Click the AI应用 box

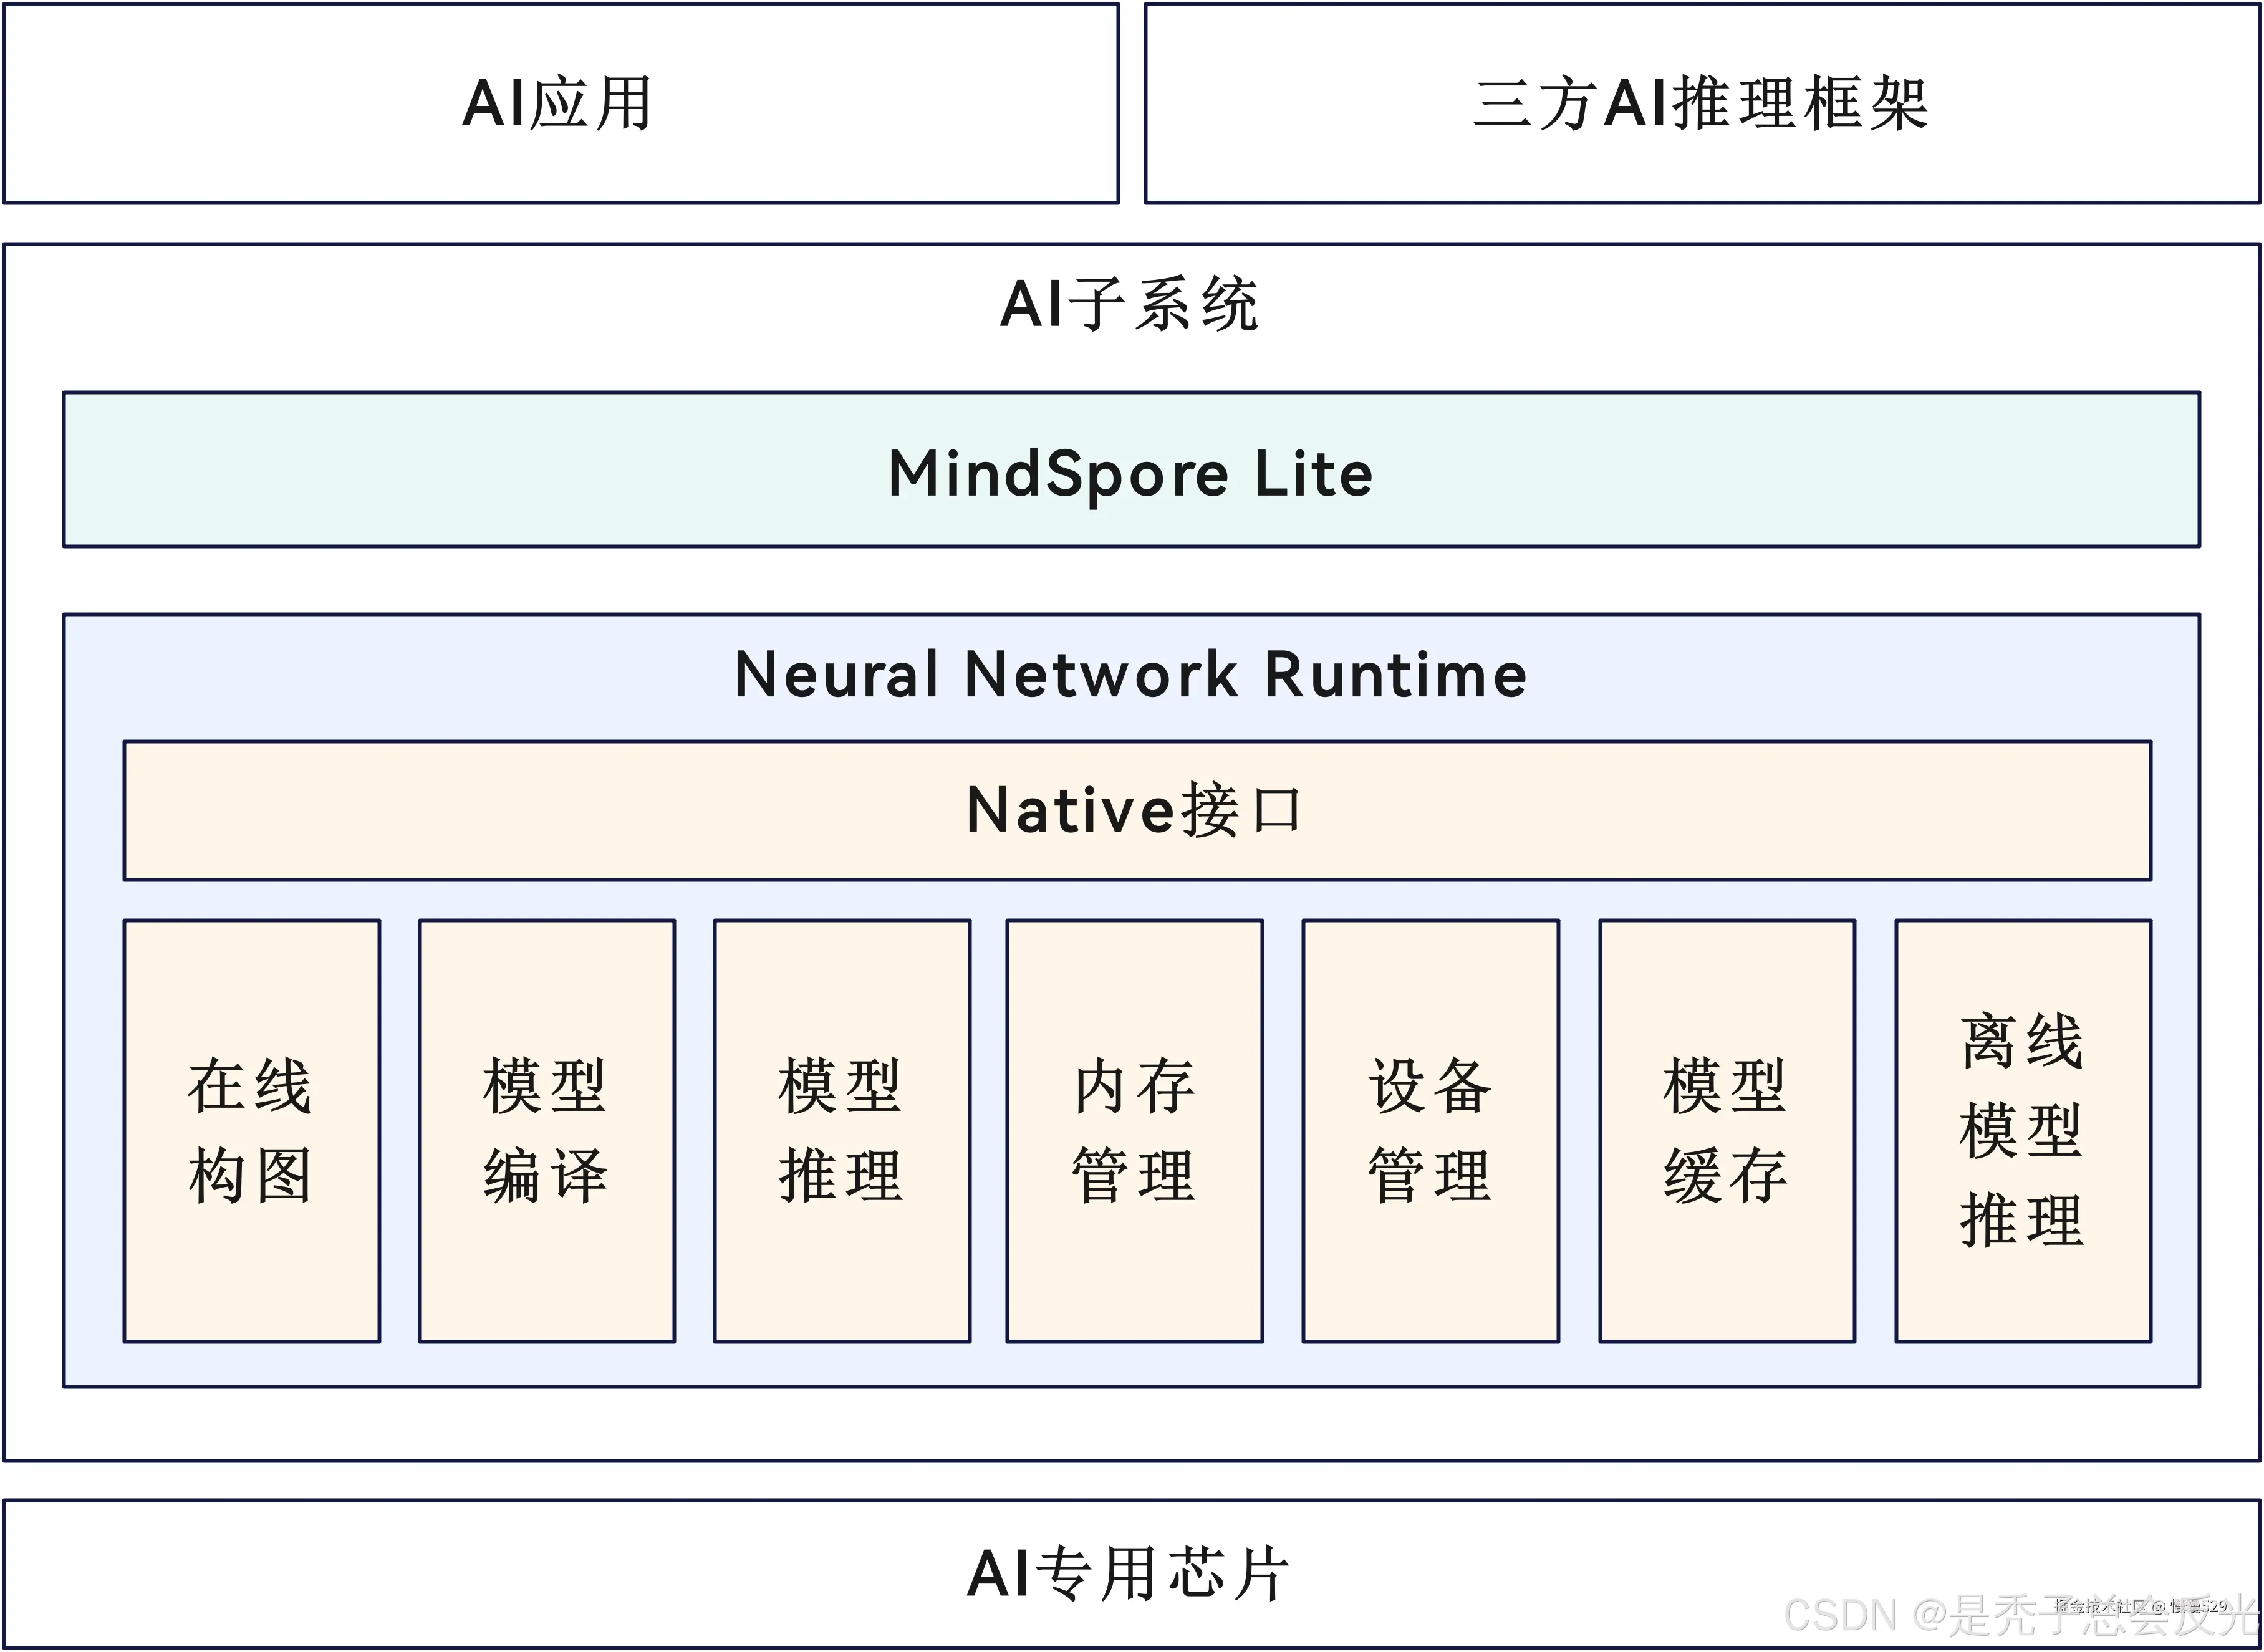click(561, 103)
